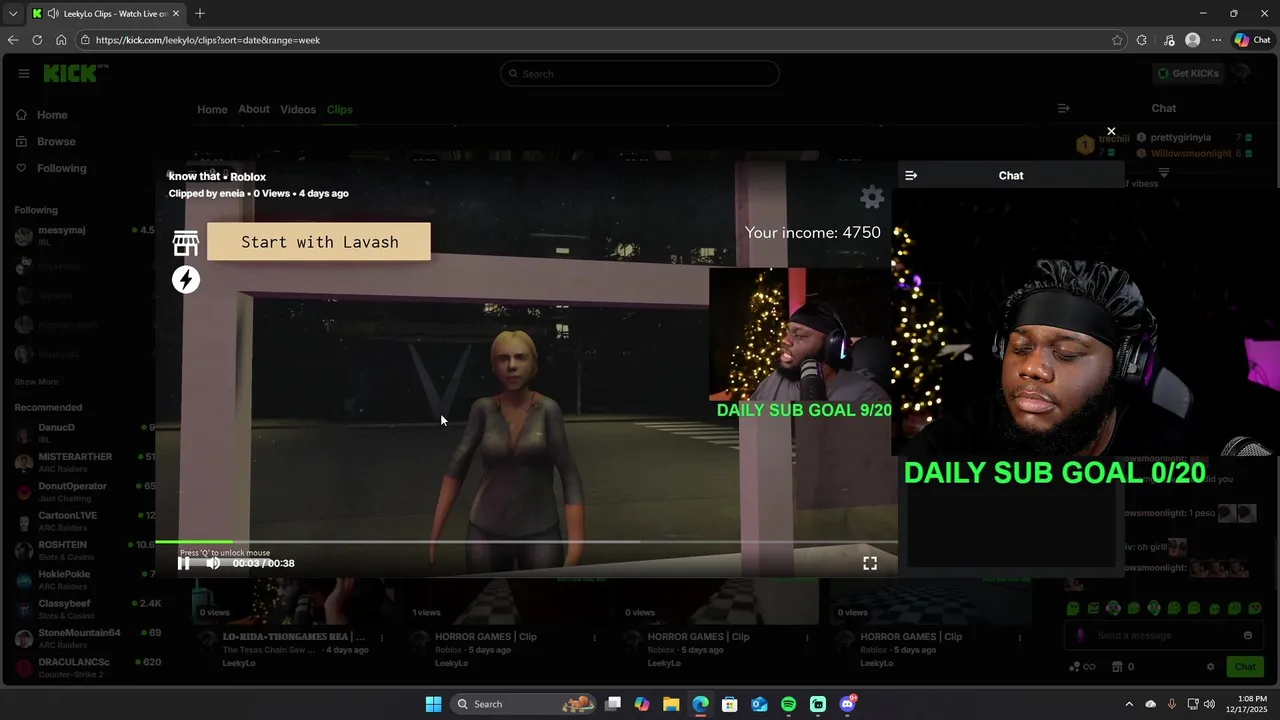Click the chat points infinity icon
Viewport: 1280px width, 720px height.
[x=1089, y=667]
